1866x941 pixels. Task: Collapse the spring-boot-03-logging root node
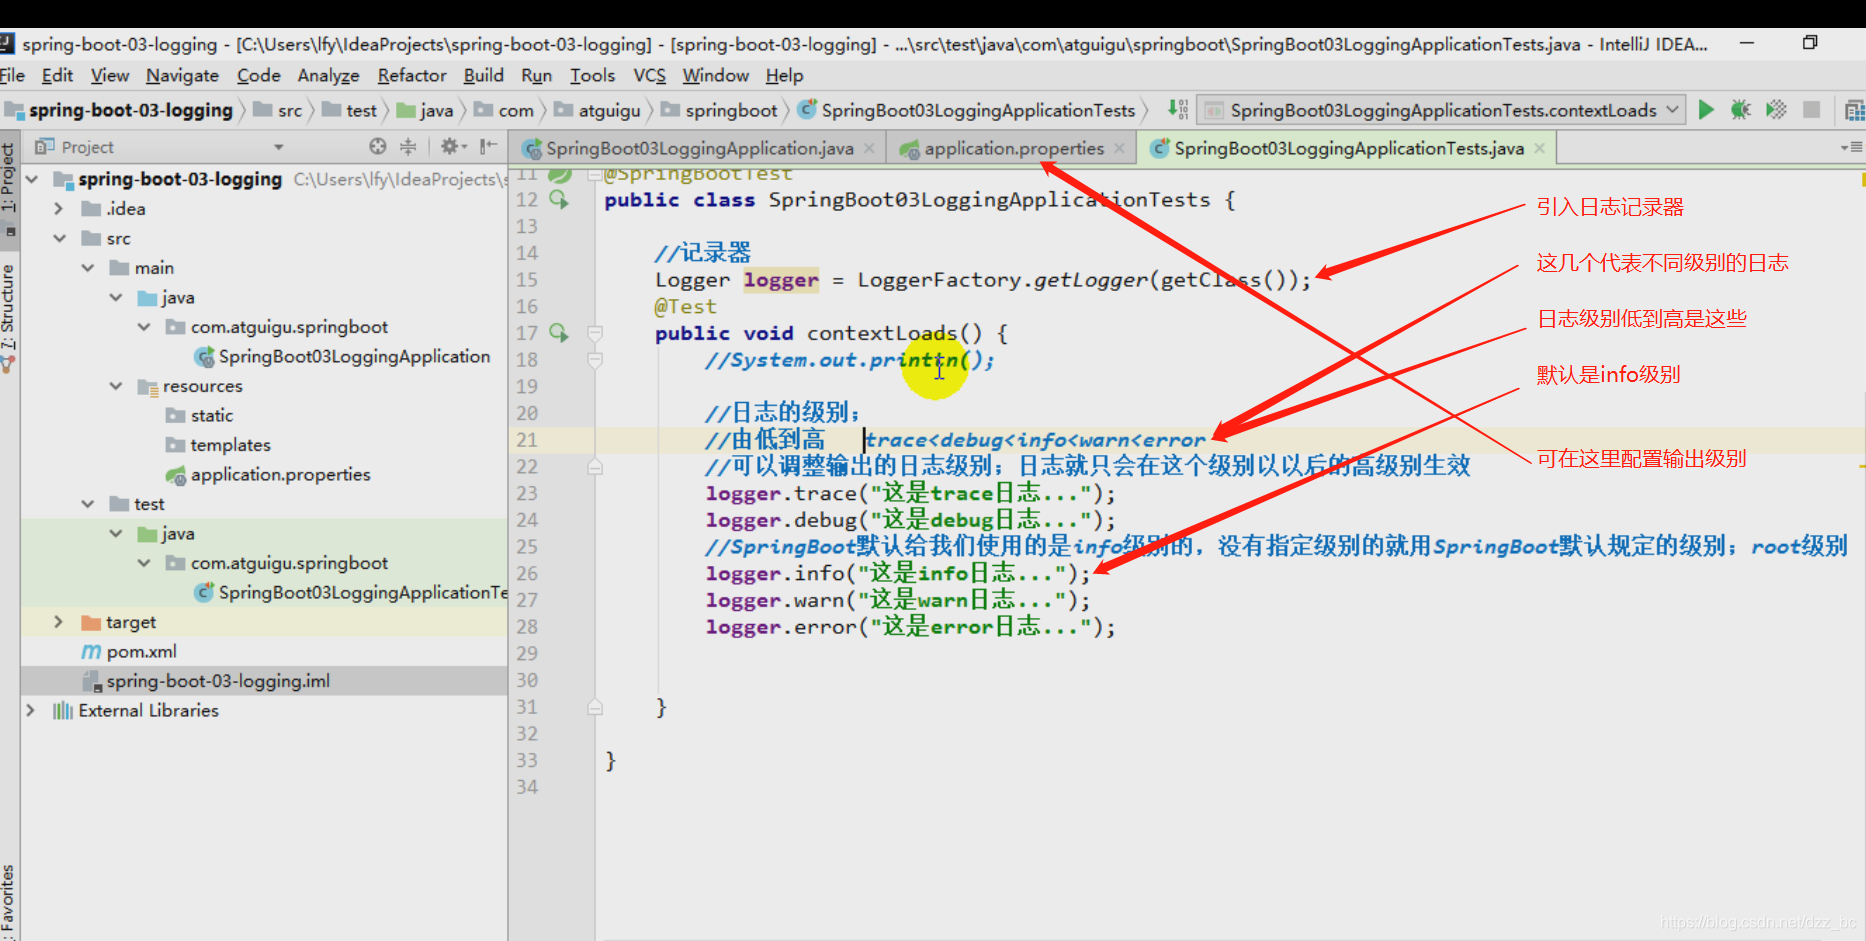tap(32, 179)
